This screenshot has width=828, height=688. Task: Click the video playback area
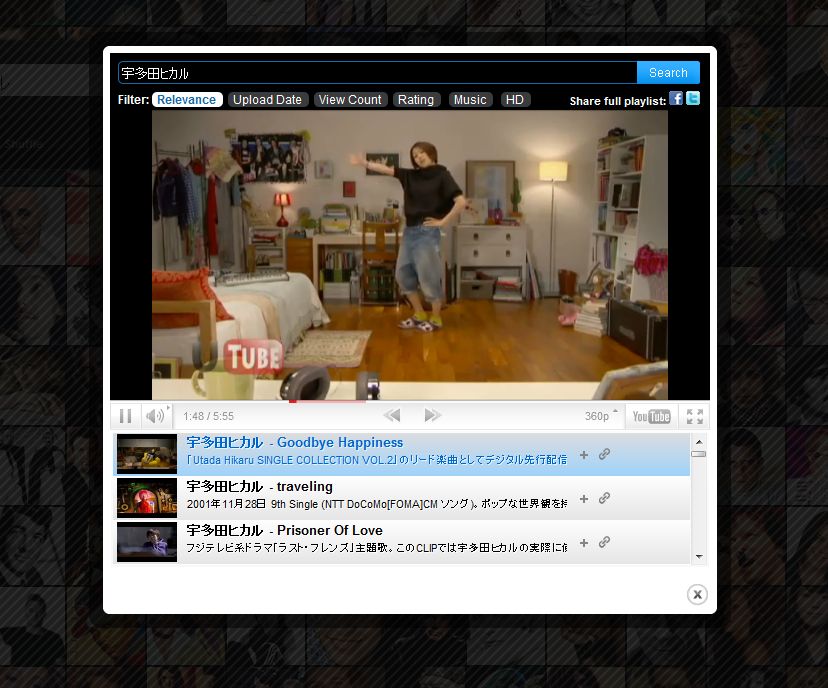[x=410, y=255]
